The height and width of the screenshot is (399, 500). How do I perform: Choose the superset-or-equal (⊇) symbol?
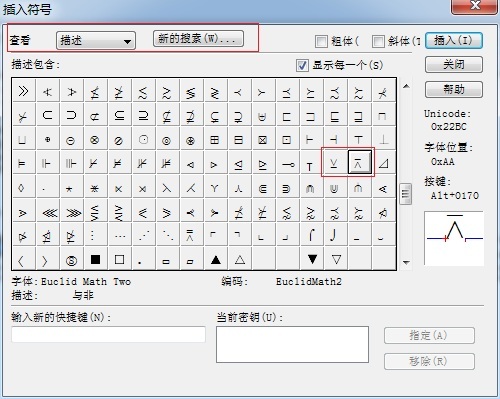143,115
